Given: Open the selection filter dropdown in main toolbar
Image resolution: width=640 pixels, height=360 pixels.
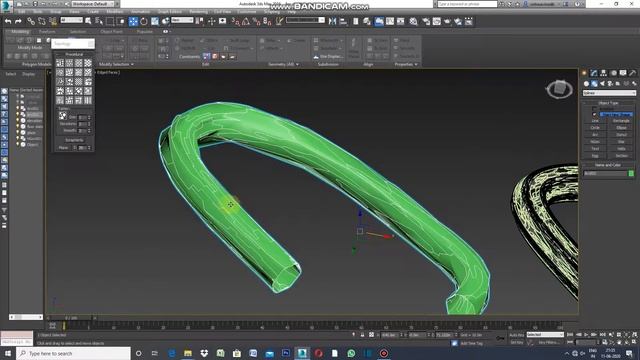Looking at the screenshot, I should click(72, 20).
